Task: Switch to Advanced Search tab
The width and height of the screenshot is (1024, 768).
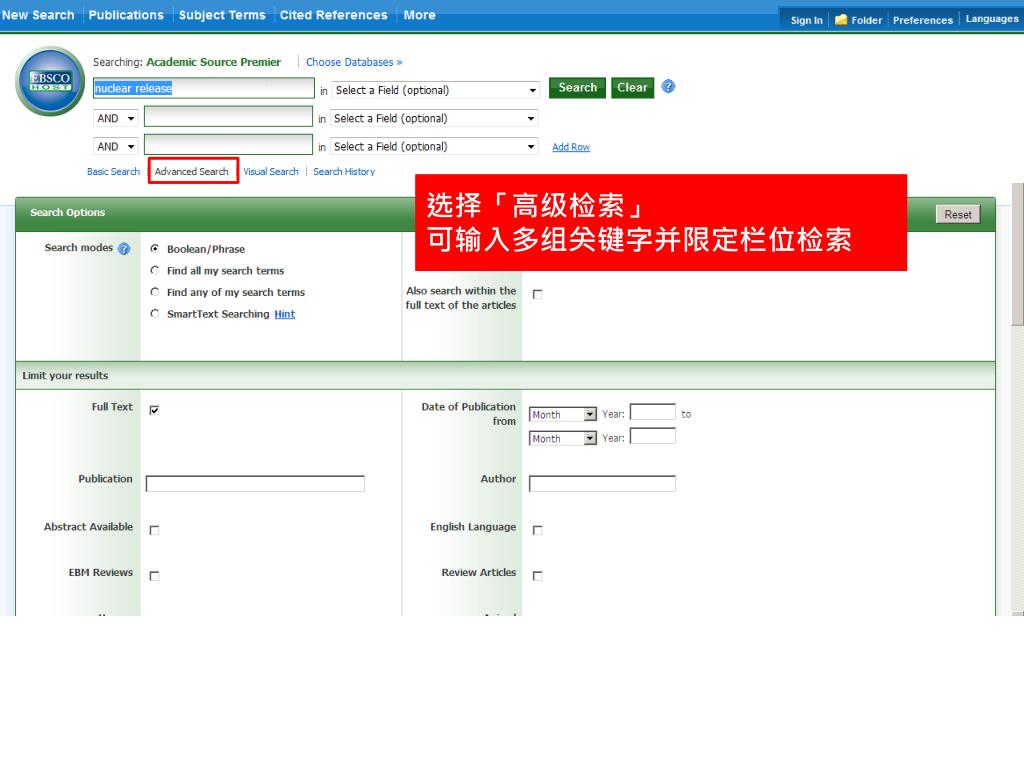Action: pyautogui.click(x=192, y=171)
